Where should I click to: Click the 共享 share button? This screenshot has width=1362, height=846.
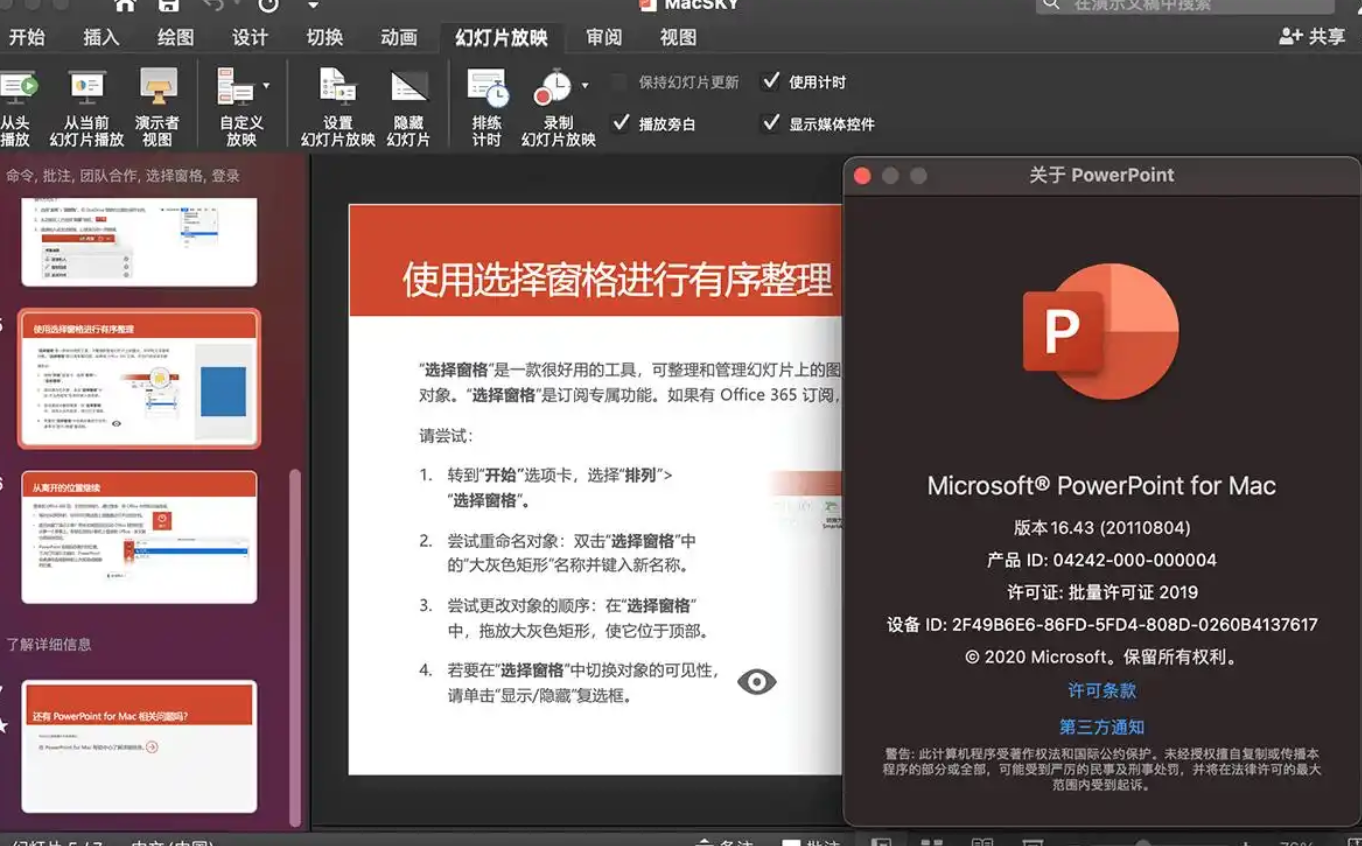click(1313, 36)
